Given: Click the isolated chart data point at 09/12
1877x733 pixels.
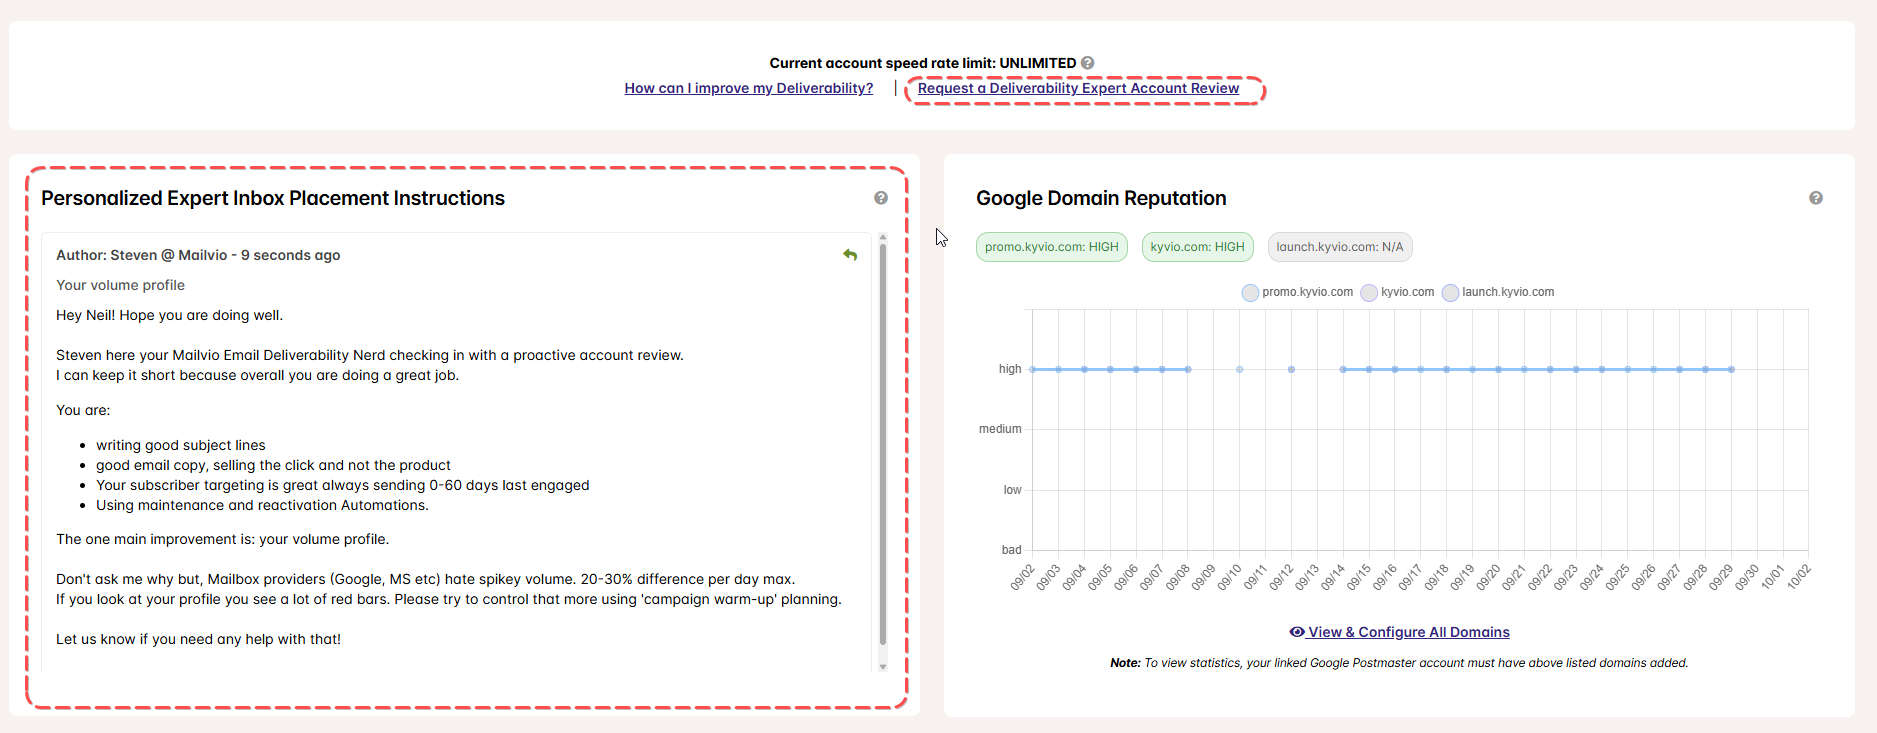Looking at the screenshot, I should [1292, 370].
